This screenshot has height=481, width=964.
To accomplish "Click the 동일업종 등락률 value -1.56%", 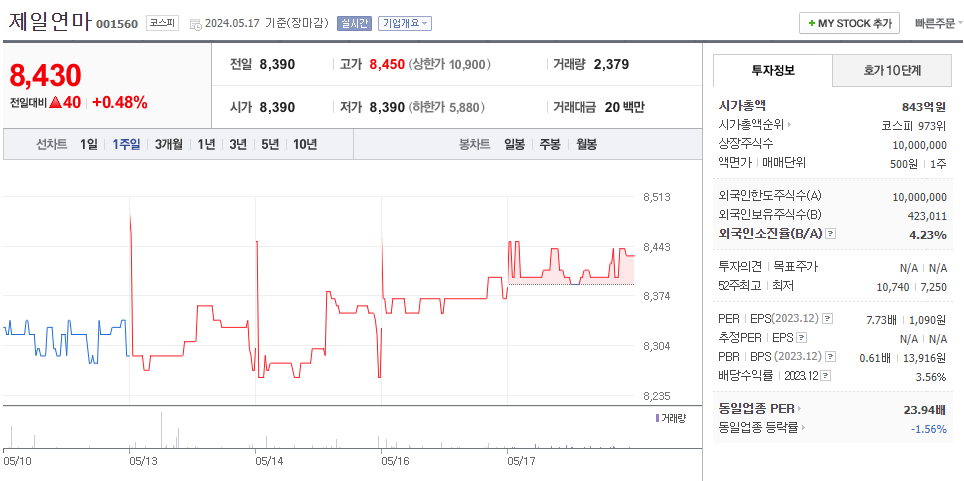I will click(x=929, y=429).
